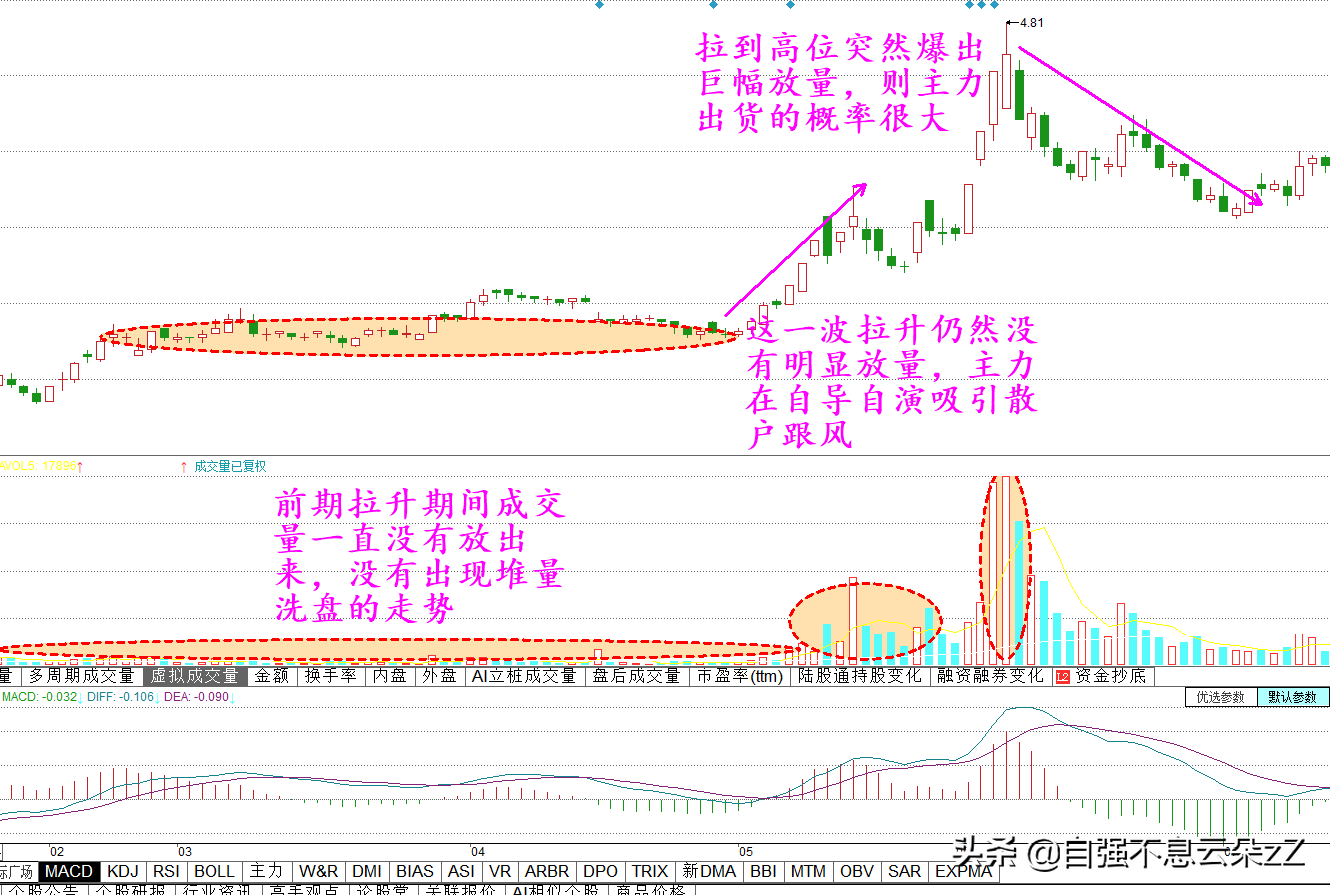The image size is (1330, 895).
Task: Switch to the 融资融券变化 tab
Action: 990,676
